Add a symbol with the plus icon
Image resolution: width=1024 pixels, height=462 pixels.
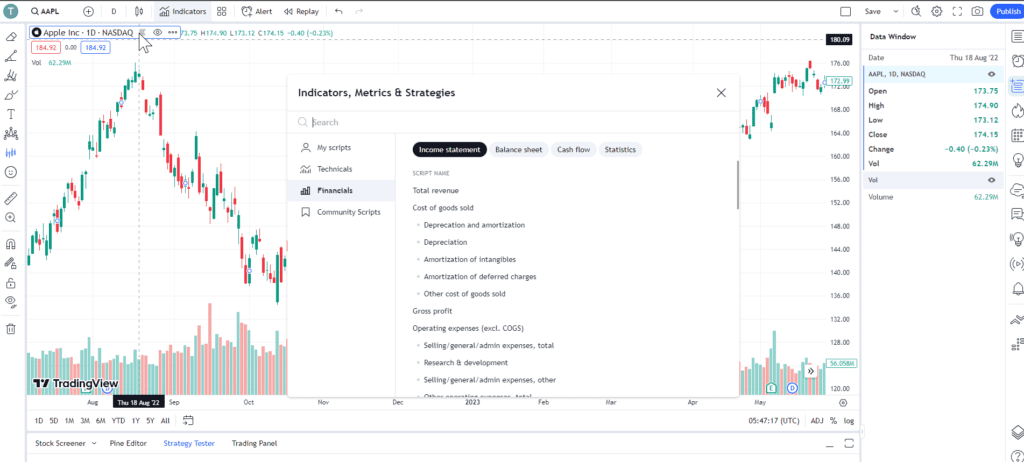coord(88,11)
